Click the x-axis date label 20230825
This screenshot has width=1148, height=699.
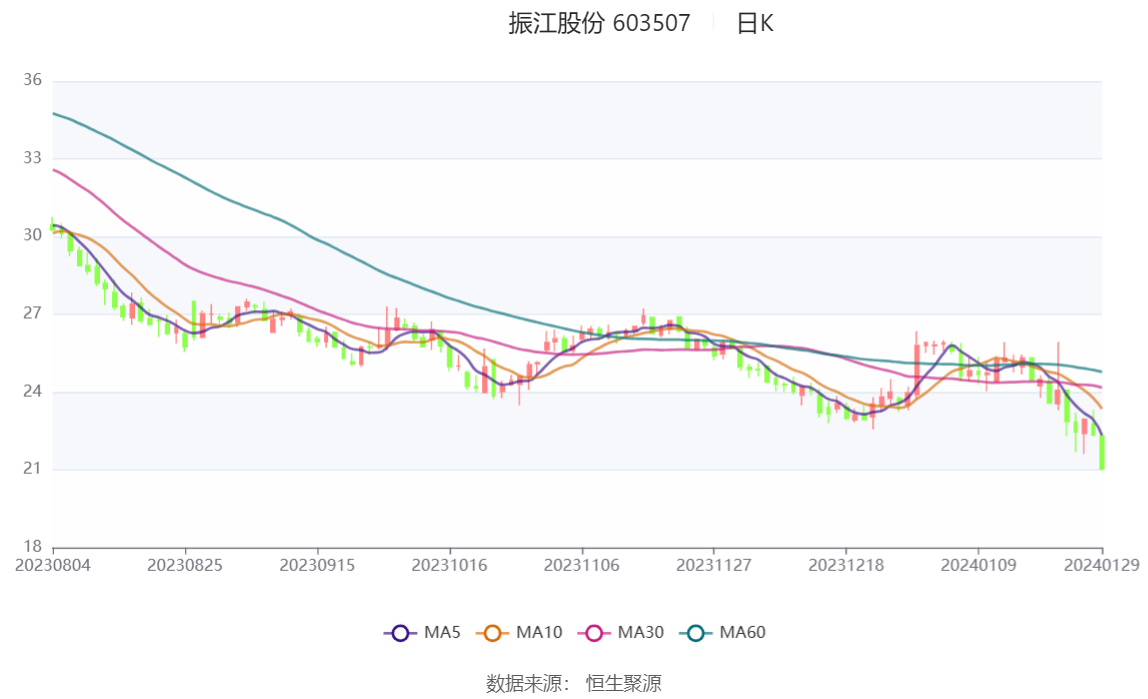click(184, 565)
